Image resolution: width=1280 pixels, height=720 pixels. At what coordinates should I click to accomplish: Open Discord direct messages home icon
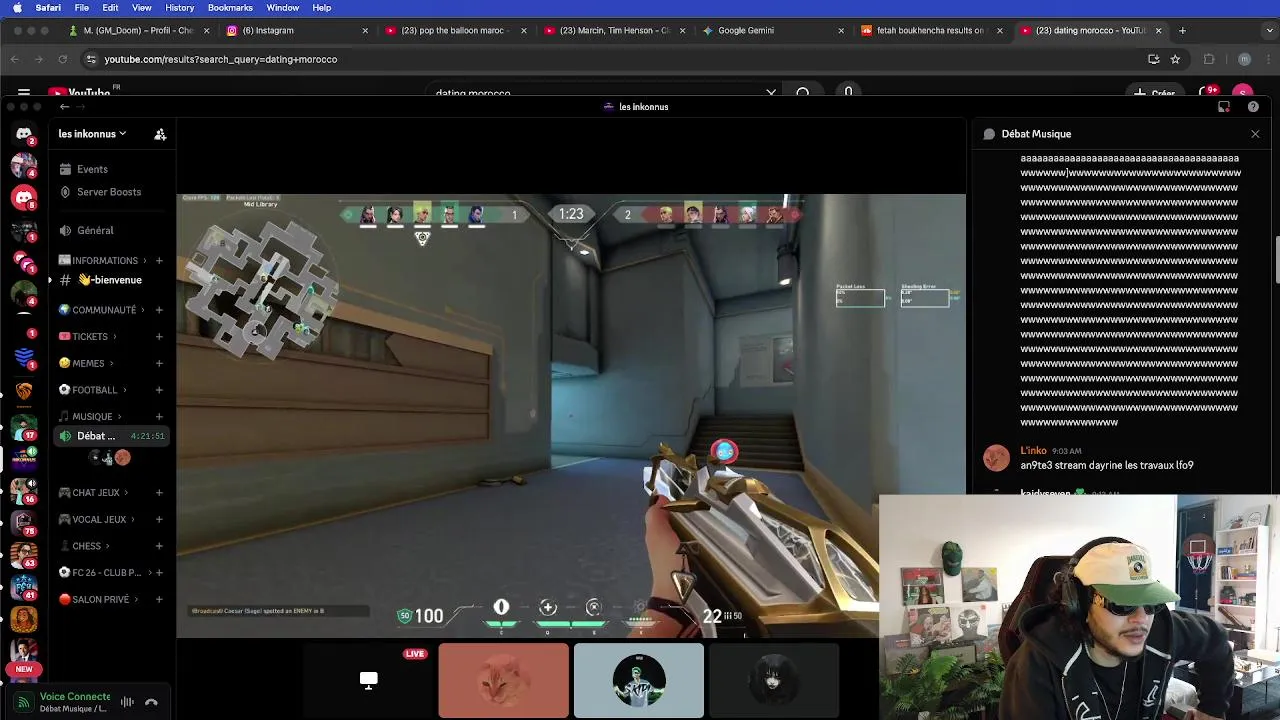24,133
